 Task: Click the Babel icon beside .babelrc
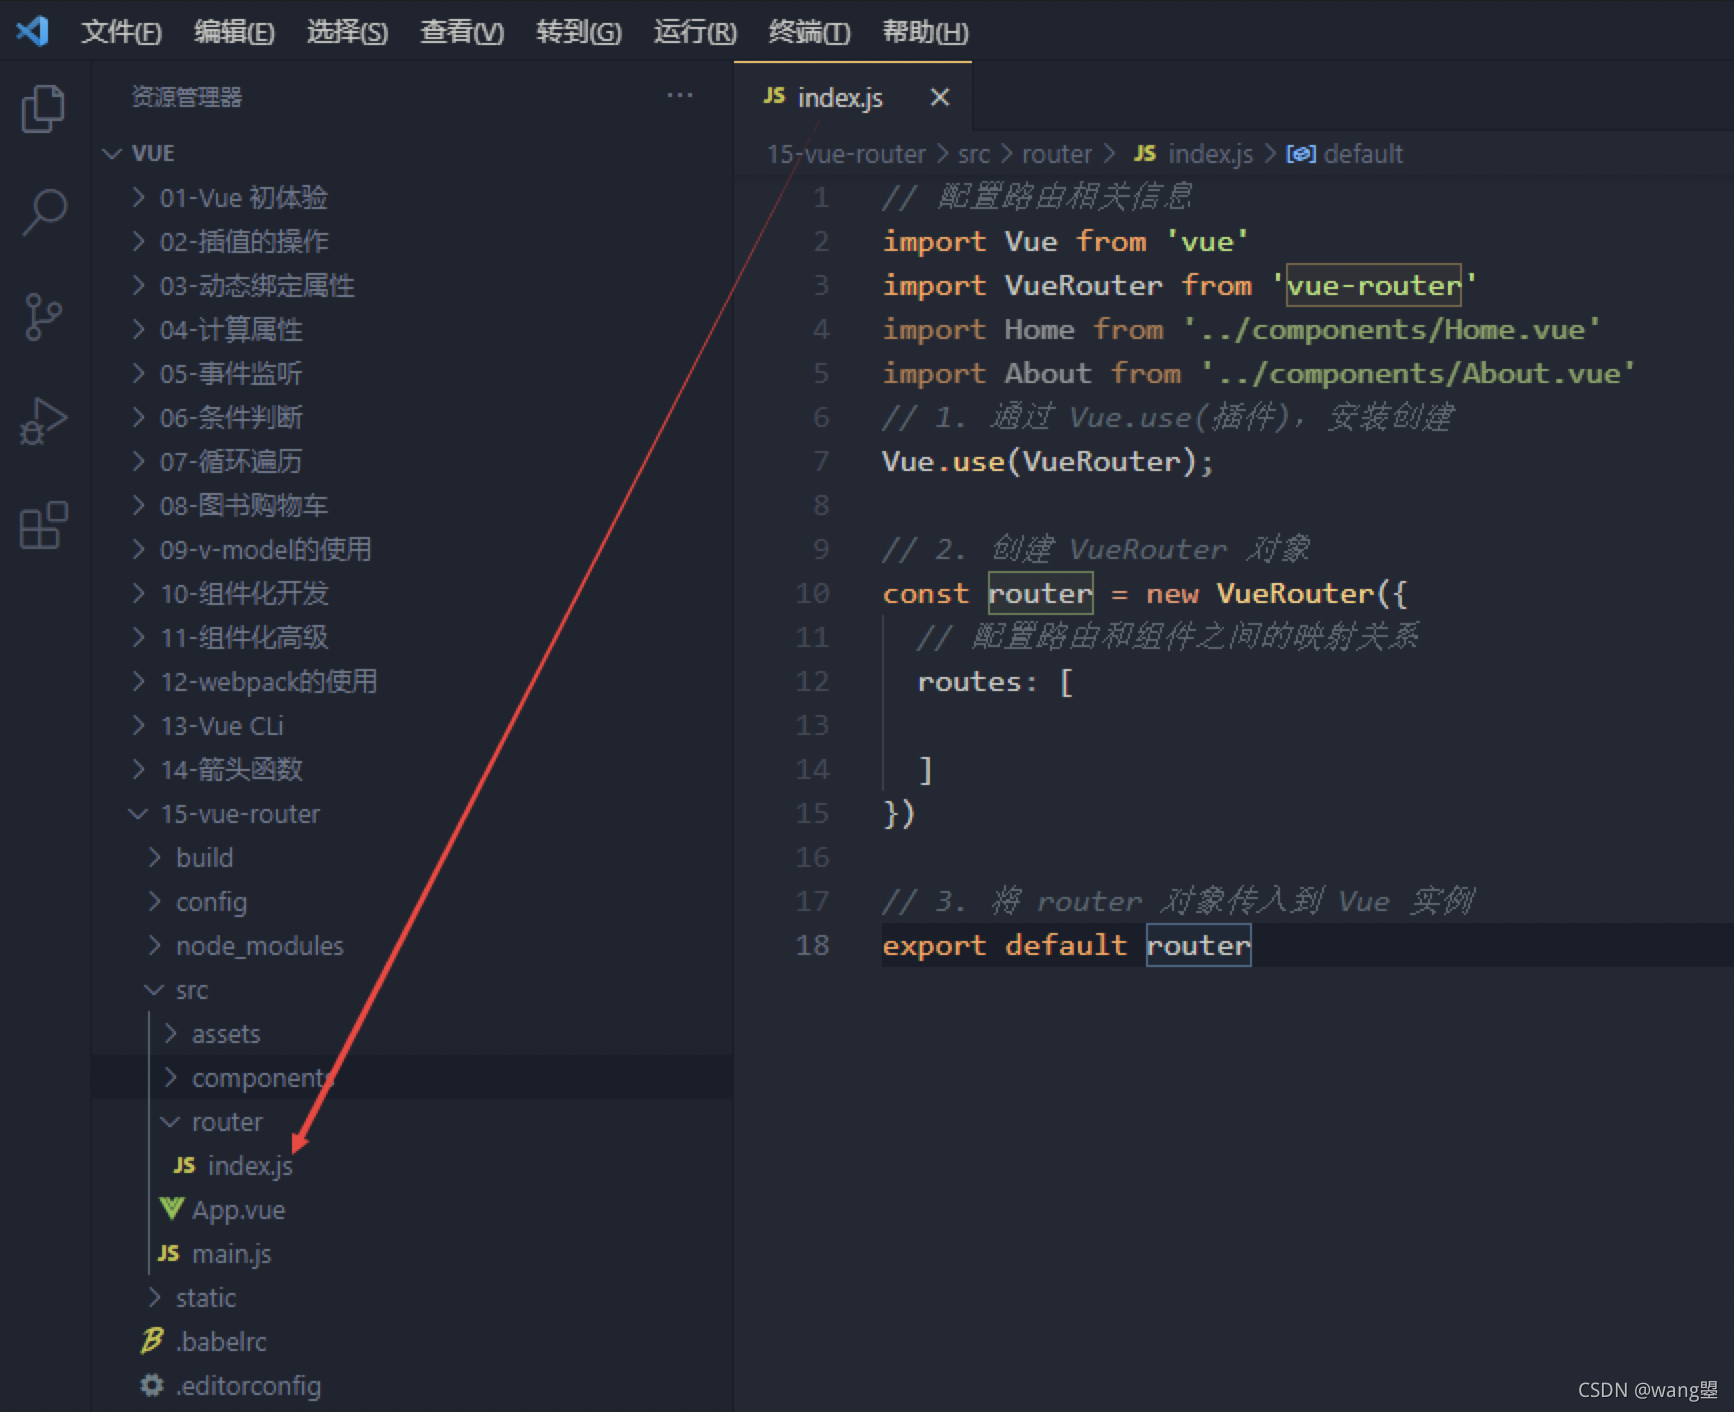point(152,1341)
